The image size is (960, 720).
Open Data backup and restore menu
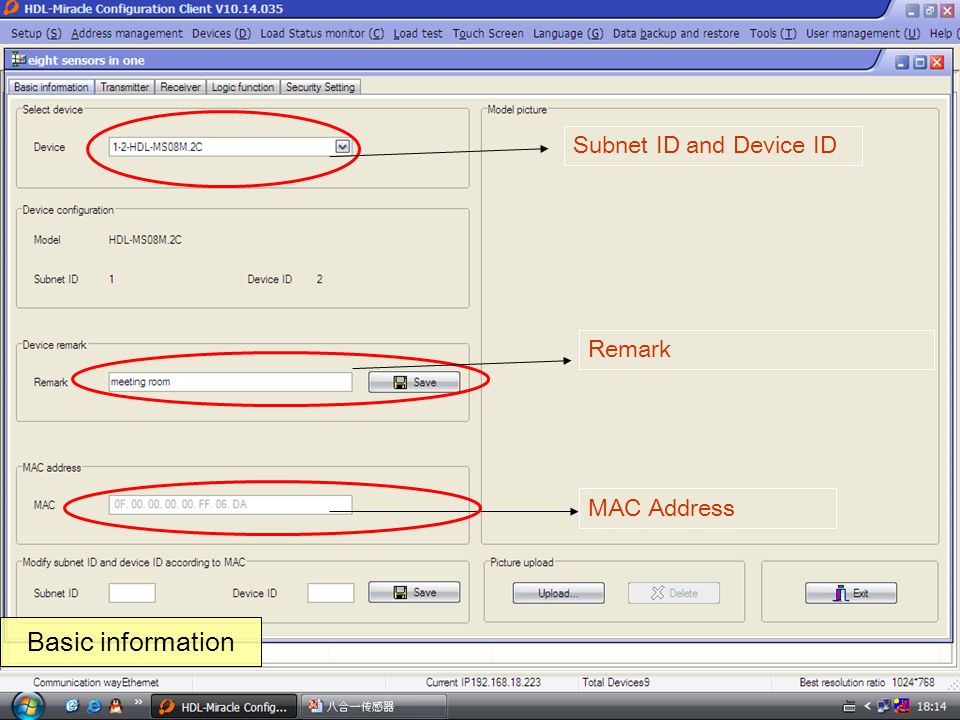[x=676, y=34]
